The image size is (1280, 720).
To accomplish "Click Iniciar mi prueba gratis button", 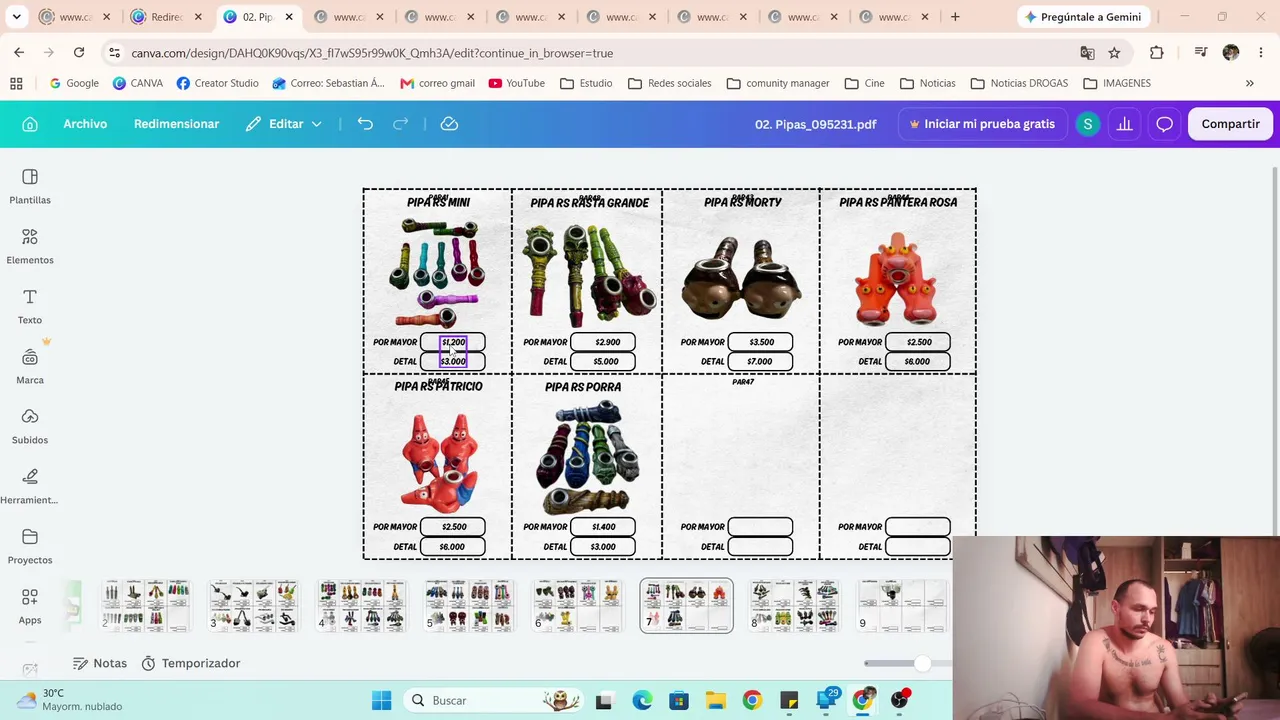I will [x=981, y=124].
